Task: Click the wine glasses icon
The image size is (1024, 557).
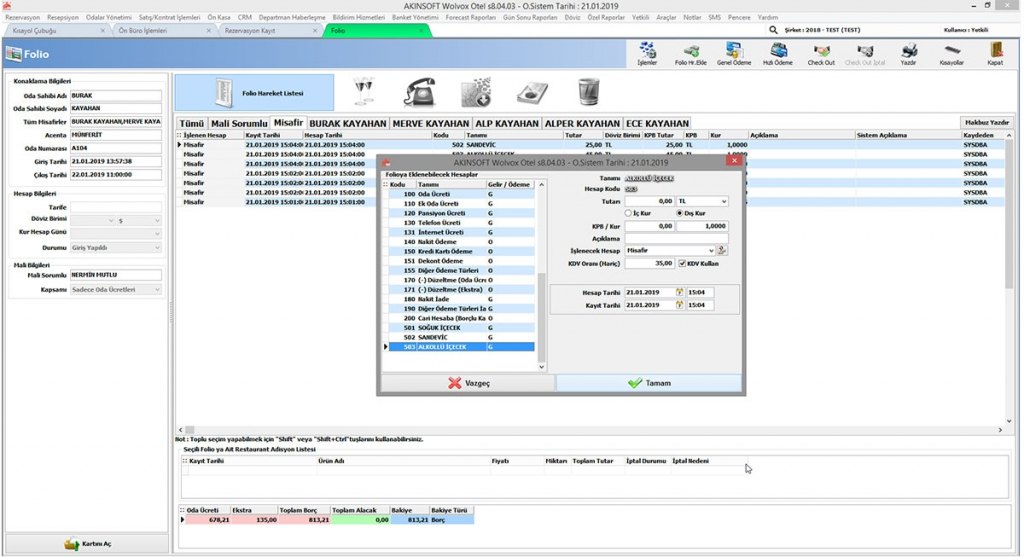Action: point(363,91)
